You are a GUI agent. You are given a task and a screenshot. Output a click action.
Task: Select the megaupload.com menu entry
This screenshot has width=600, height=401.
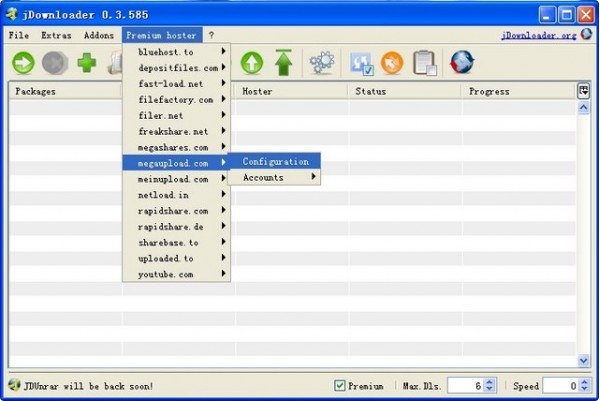point(176,163)
